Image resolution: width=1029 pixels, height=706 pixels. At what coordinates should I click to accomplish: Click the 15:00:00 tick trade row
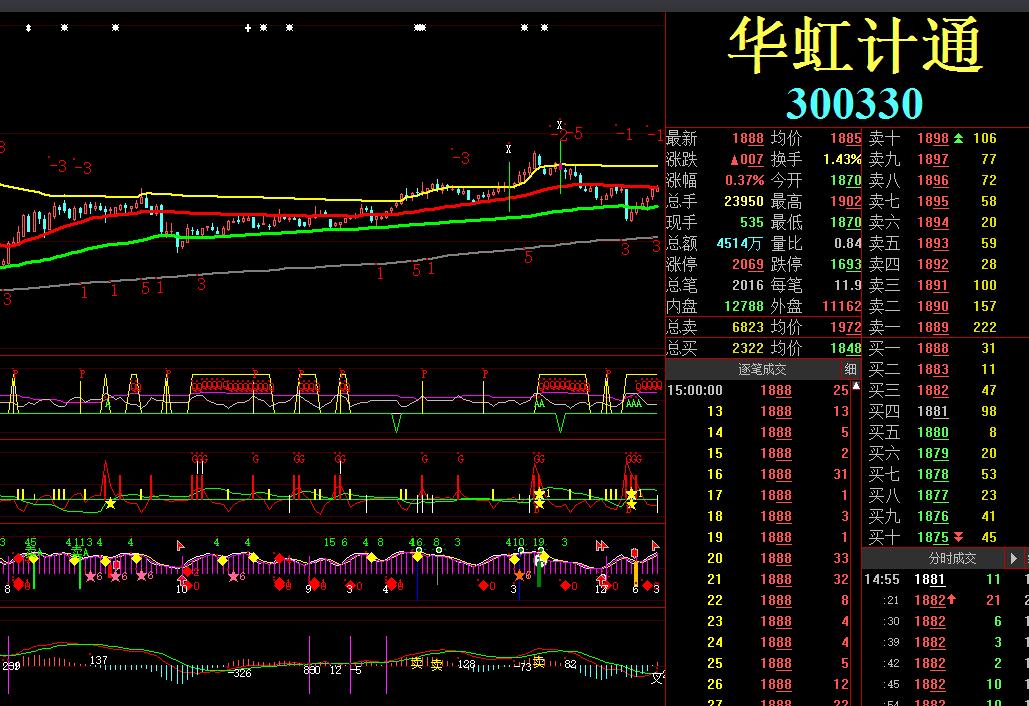[758, 390]
